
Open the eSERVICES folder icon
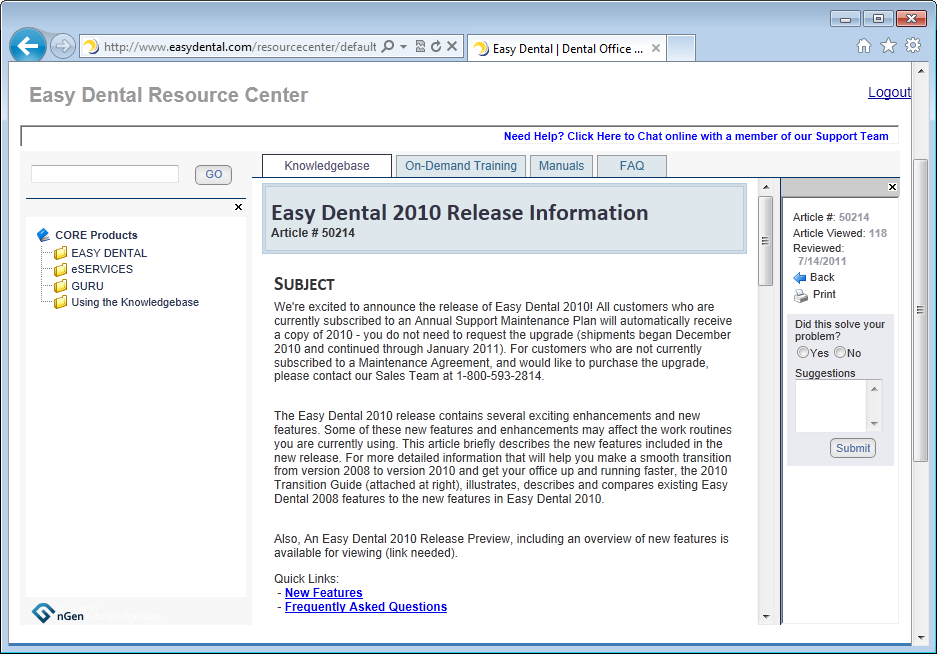[x=60, y=270]
